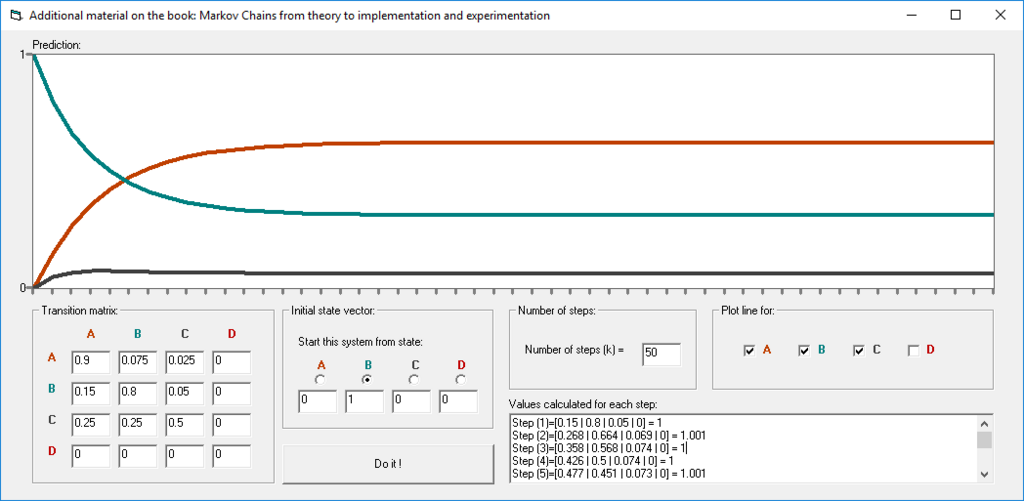The height and width of the screenshot is (501, 1024).
Task: Click initial state vector field under B
Action: pyautogui.click(x=364, y=402)
